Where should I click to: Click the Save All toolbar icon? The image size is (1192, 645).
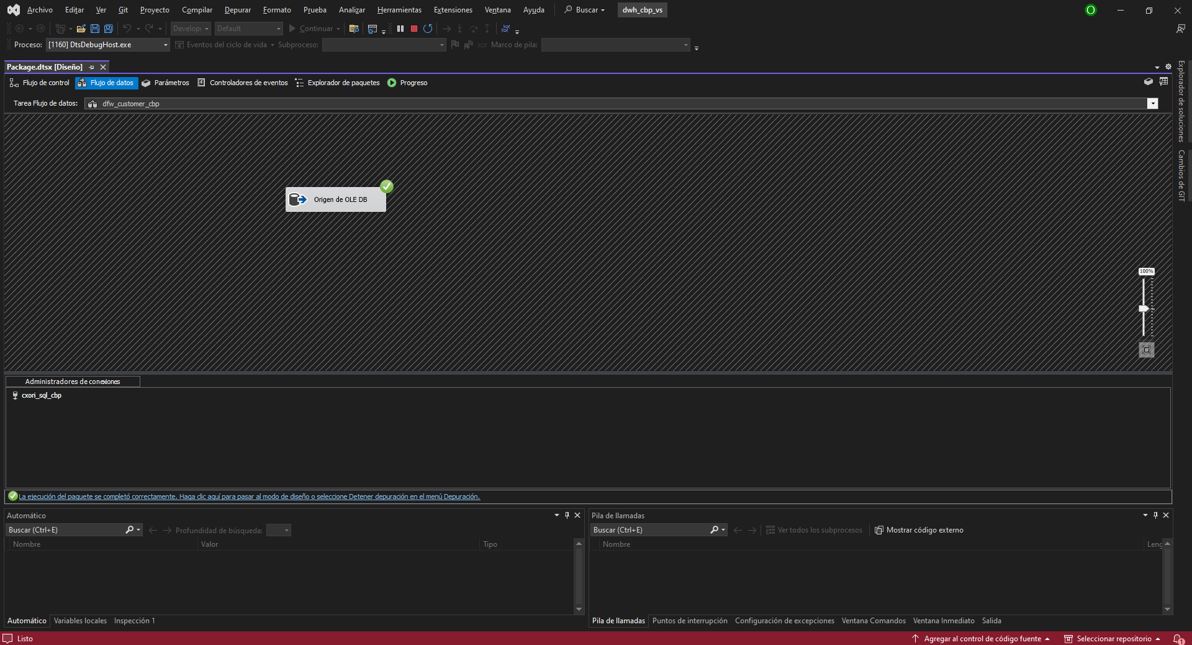109,29
